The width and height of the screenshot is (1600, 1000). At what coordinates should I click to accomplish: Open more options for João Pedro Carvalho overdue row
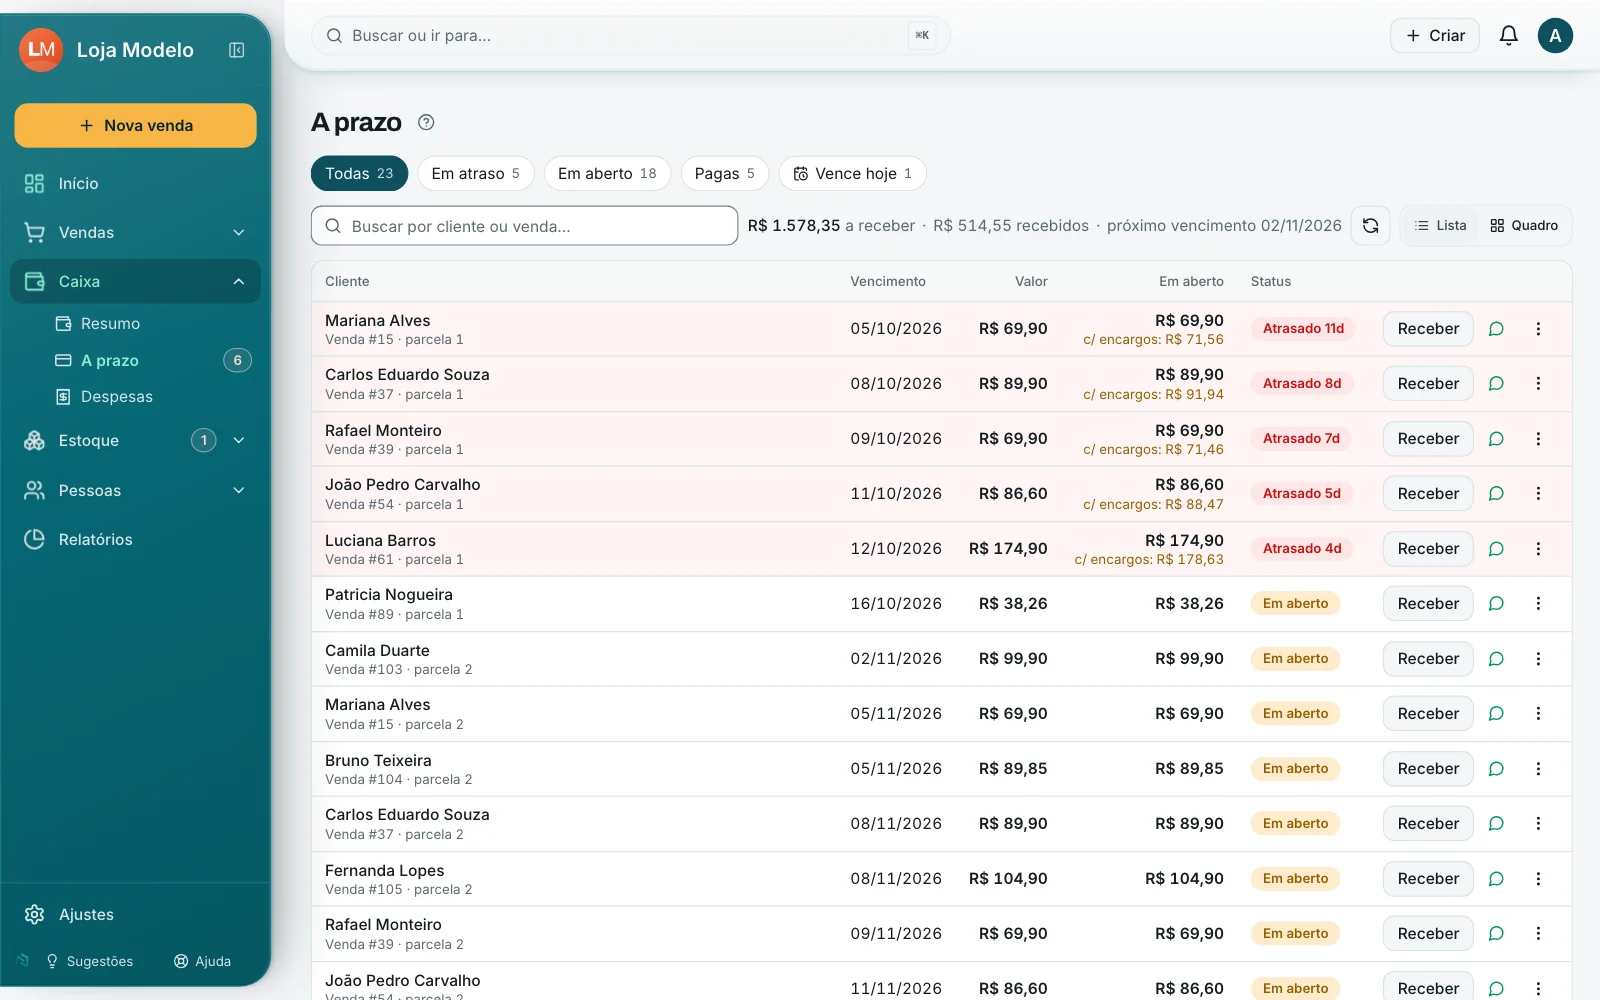(x=1538, y=494)
